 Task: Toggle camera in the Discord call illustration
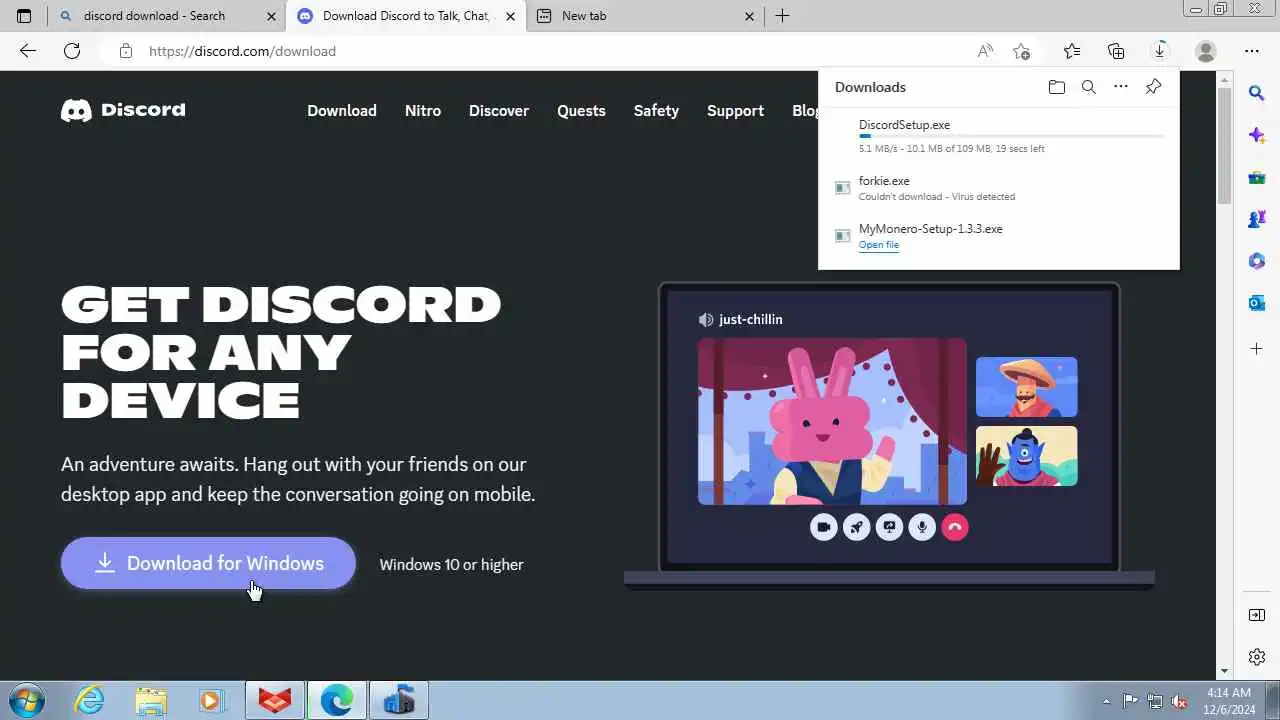click(824, 527)
